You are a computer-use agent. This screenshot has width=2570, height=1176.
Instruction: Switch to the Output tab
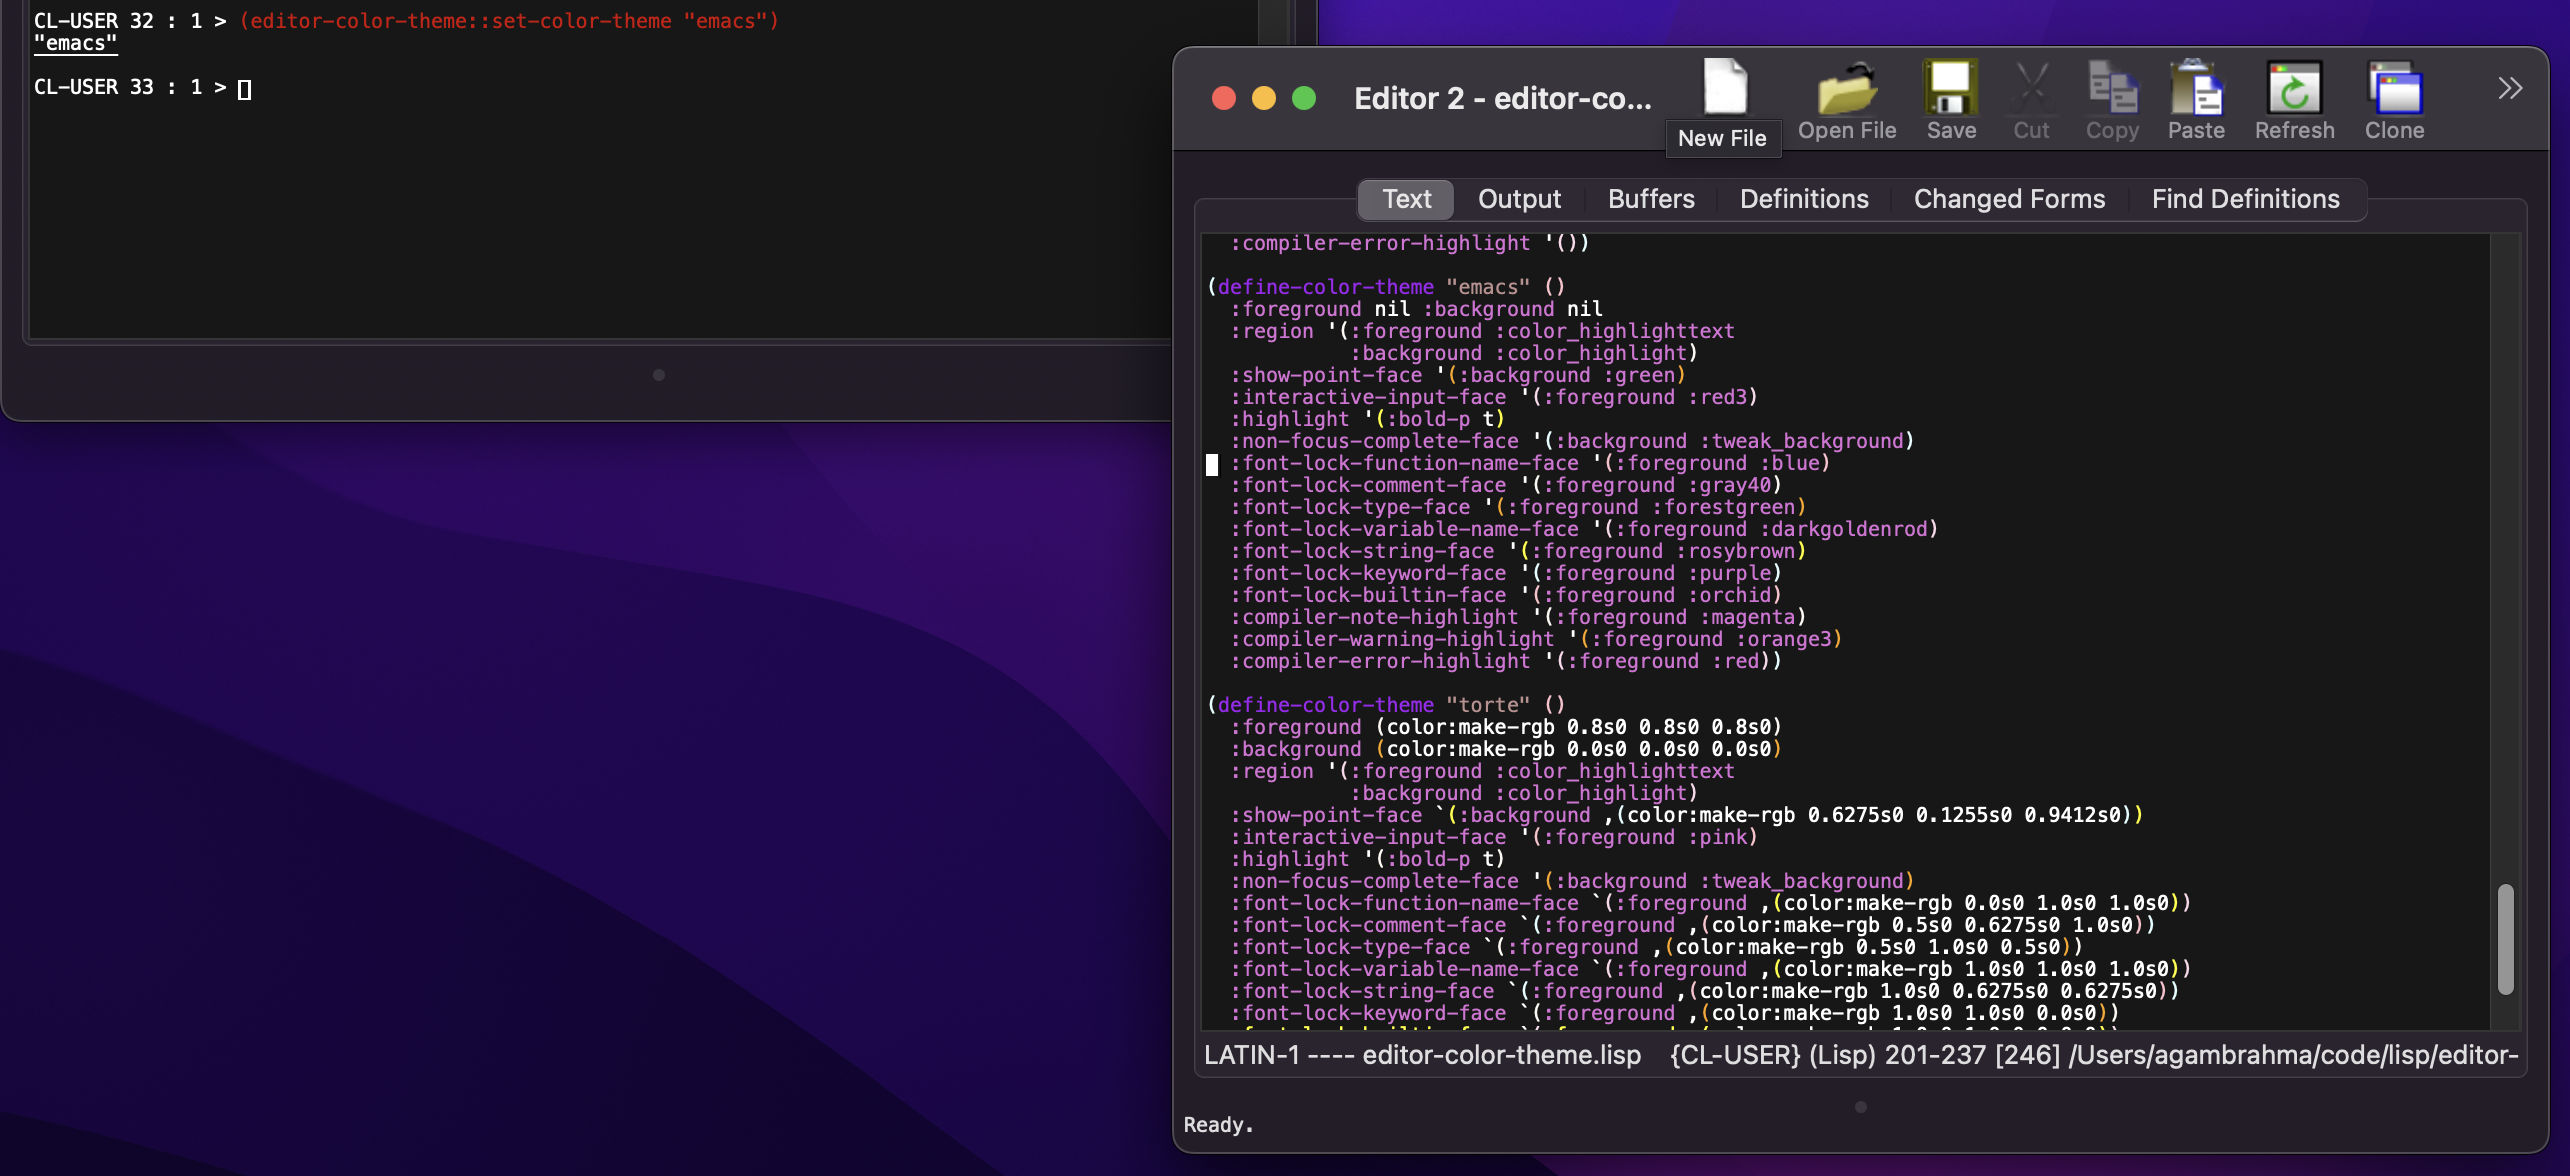coord(1518,199)
